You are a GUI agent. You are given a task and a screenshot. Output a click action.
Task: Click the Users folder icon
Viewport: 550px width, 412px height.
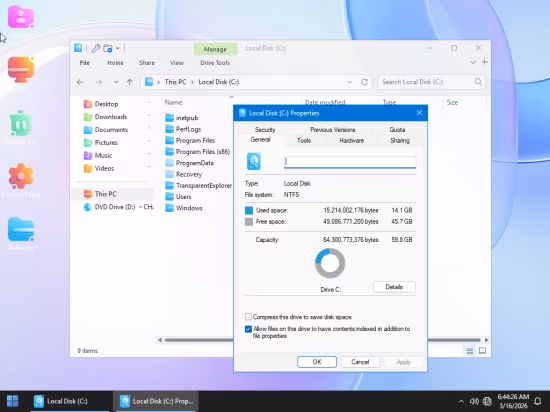pyautogui.click(x=170, y=197)
